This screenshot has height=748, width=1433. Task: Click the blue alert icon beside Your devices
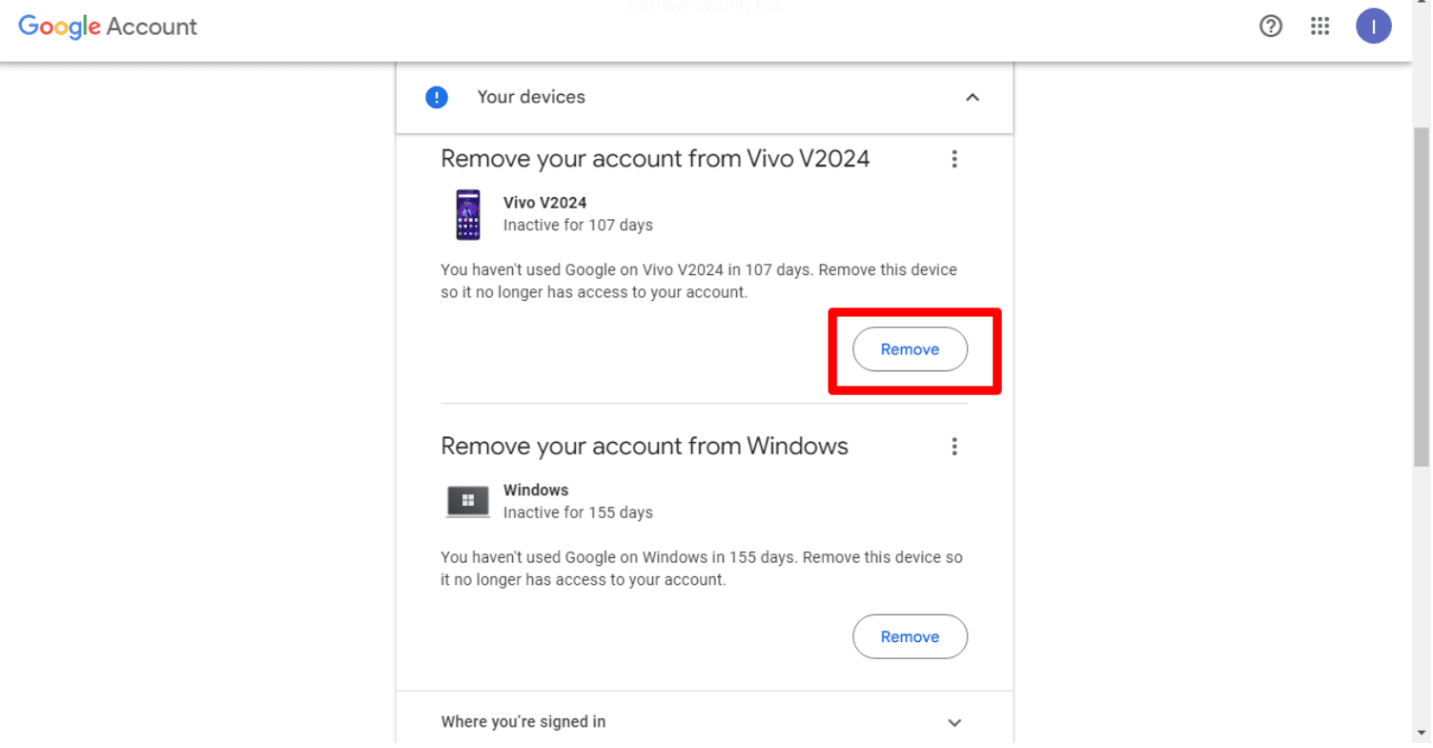(437, 97)
